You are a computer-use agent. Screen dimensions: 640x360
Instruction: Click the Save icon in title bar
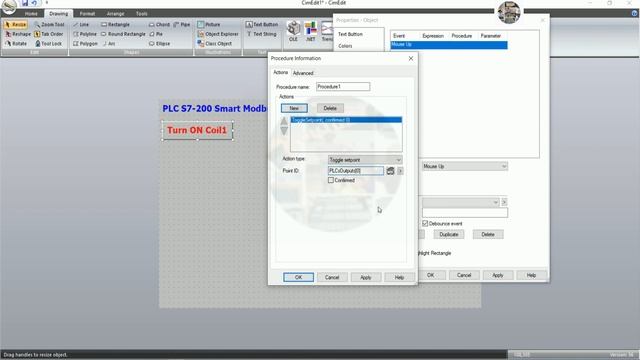tap(25, 3)
